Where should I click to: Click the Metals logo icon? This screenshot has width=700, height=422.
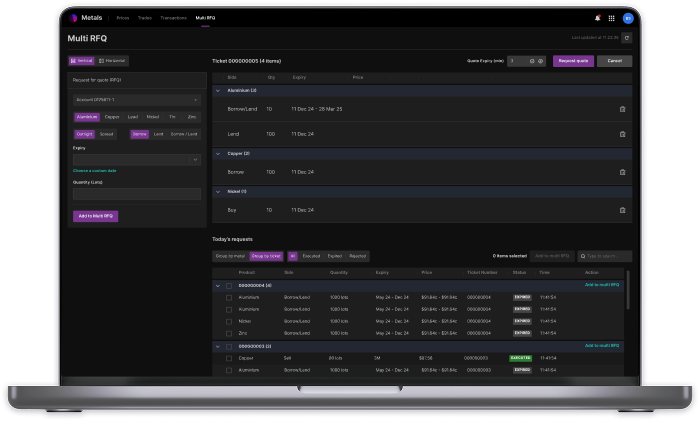click(73, 18)
